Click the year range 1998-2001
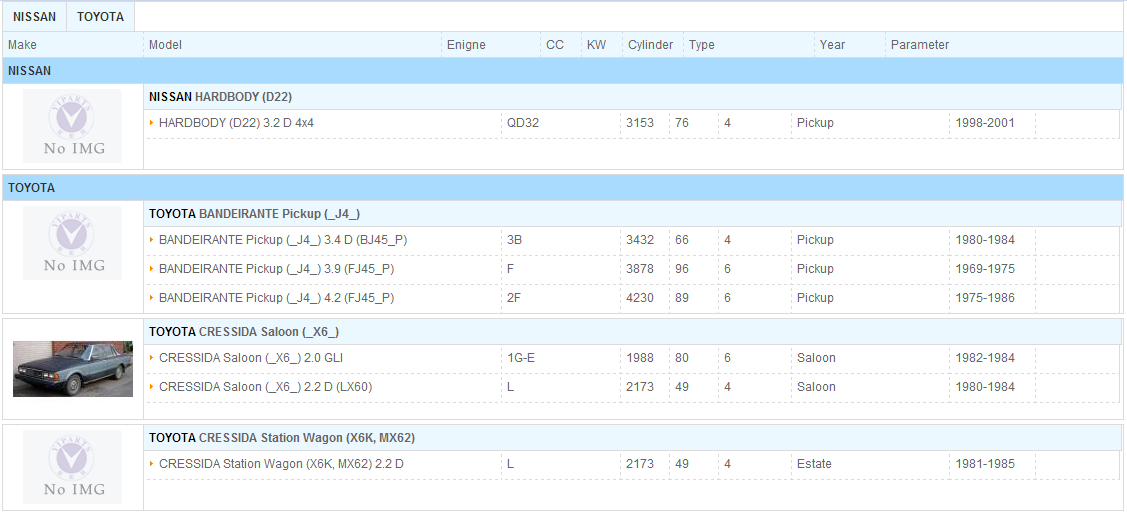Image resolution: width=1127 pixels, height=513 pixels. [985, 123]
